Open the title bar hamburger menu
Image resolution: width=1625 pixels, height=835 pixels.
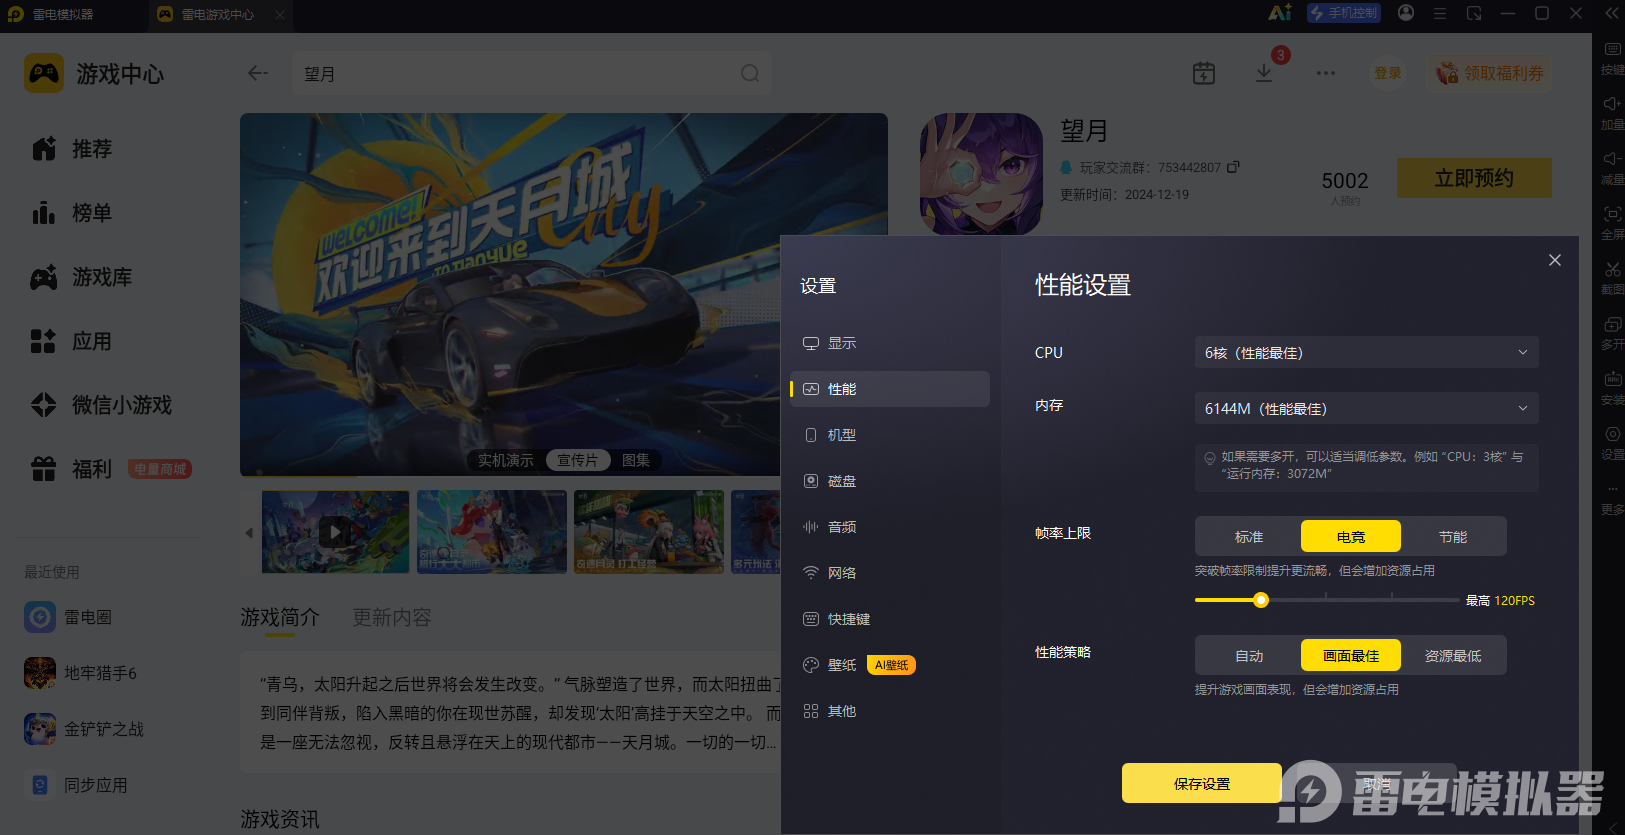(1440, 14)
